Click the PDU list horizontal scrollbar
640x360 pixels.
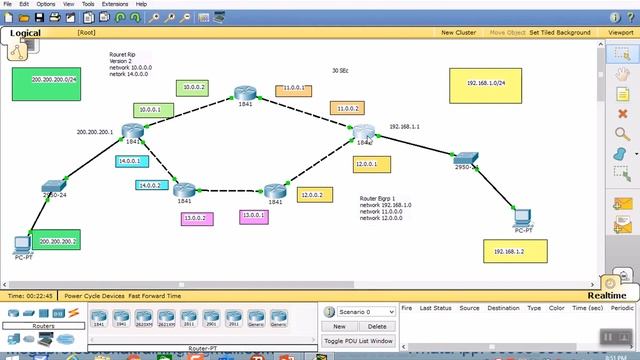pos(492,347)
